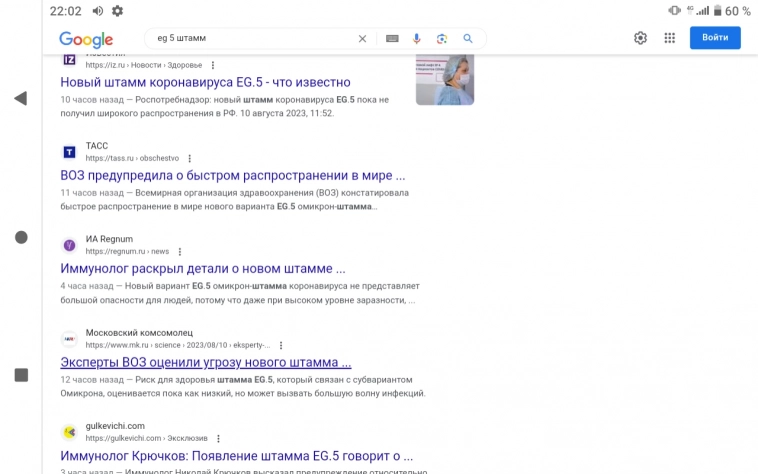Expand the options menu for the regnum.ru result

click(x=180, y=252)
